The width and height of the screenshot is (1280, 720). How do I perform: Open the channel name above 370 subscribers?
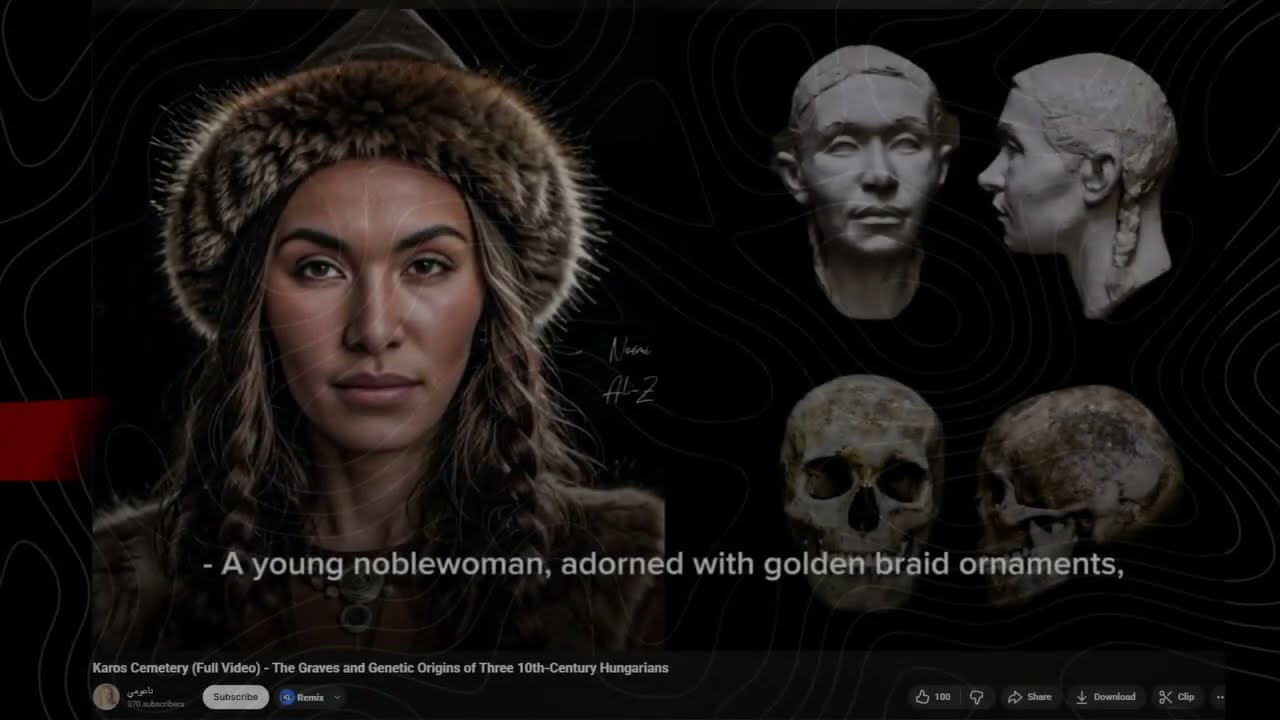click(x=140, y=691)
